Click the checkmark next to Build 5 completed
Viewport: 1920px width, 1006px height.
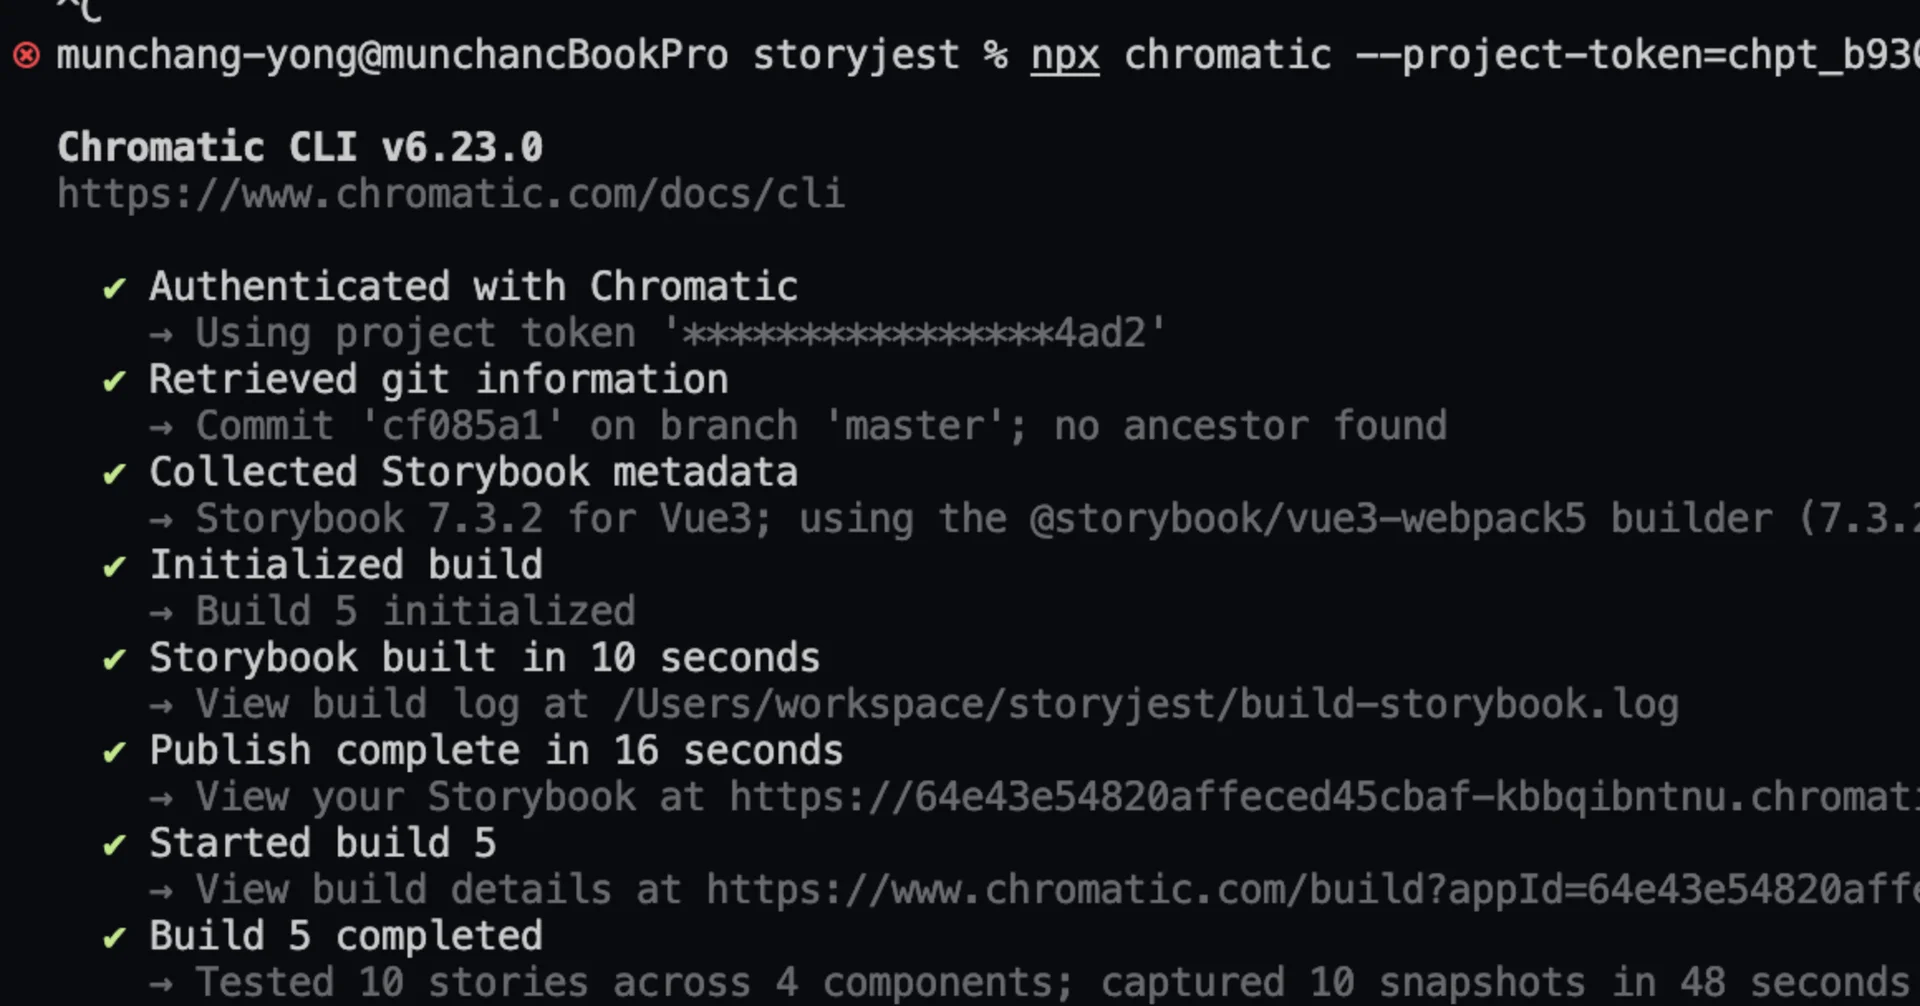pos(115,938)
